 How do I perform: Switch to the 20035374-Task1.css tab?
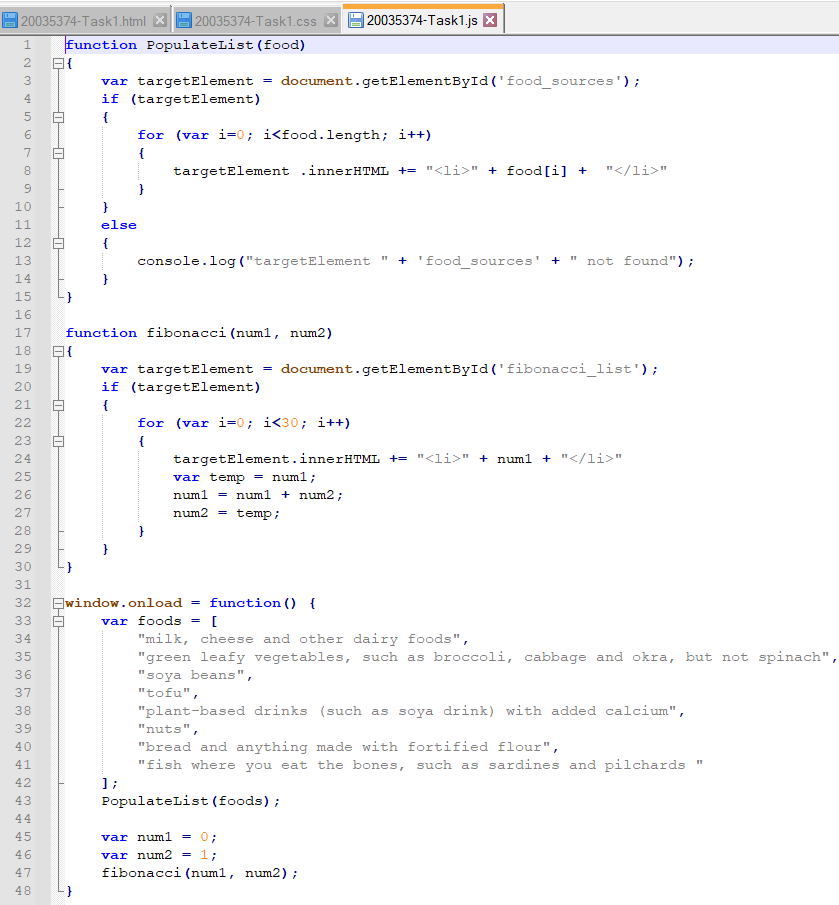[x=256, y=21]
